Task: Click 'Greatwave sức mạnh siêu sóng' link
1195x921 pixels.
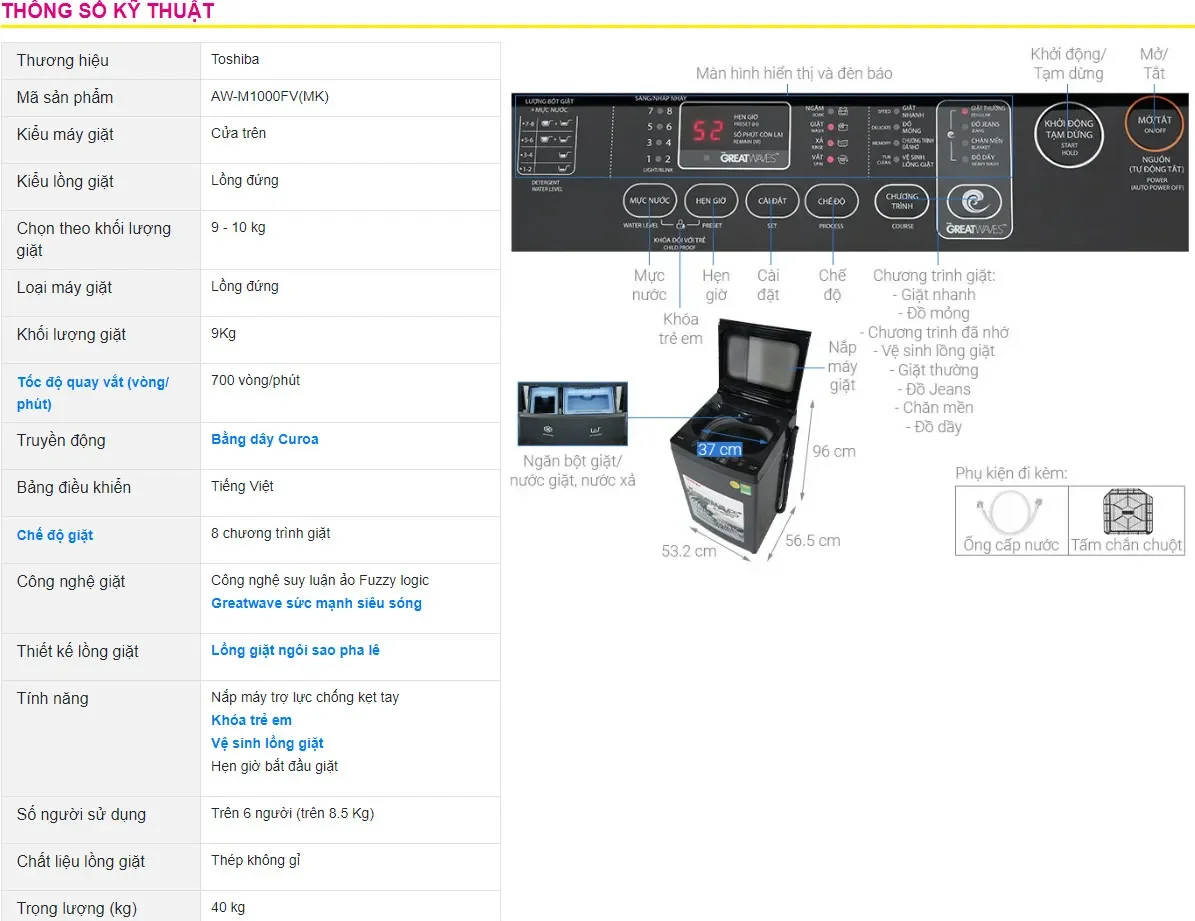Action: click(316, 603)
